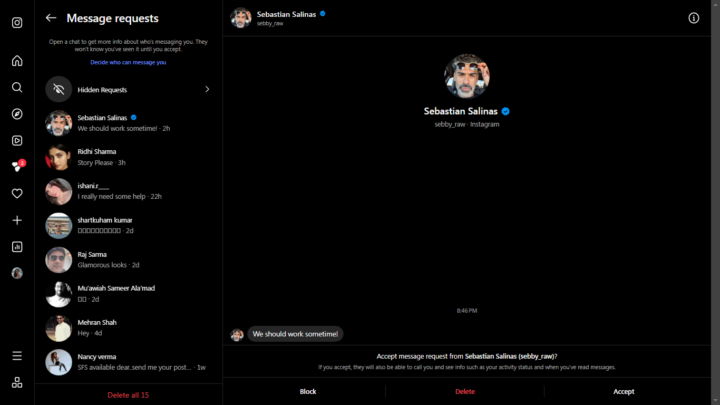This screenshot has width=720, height=405.
Task: Click the Create plus icon
Action: (17, 220)
